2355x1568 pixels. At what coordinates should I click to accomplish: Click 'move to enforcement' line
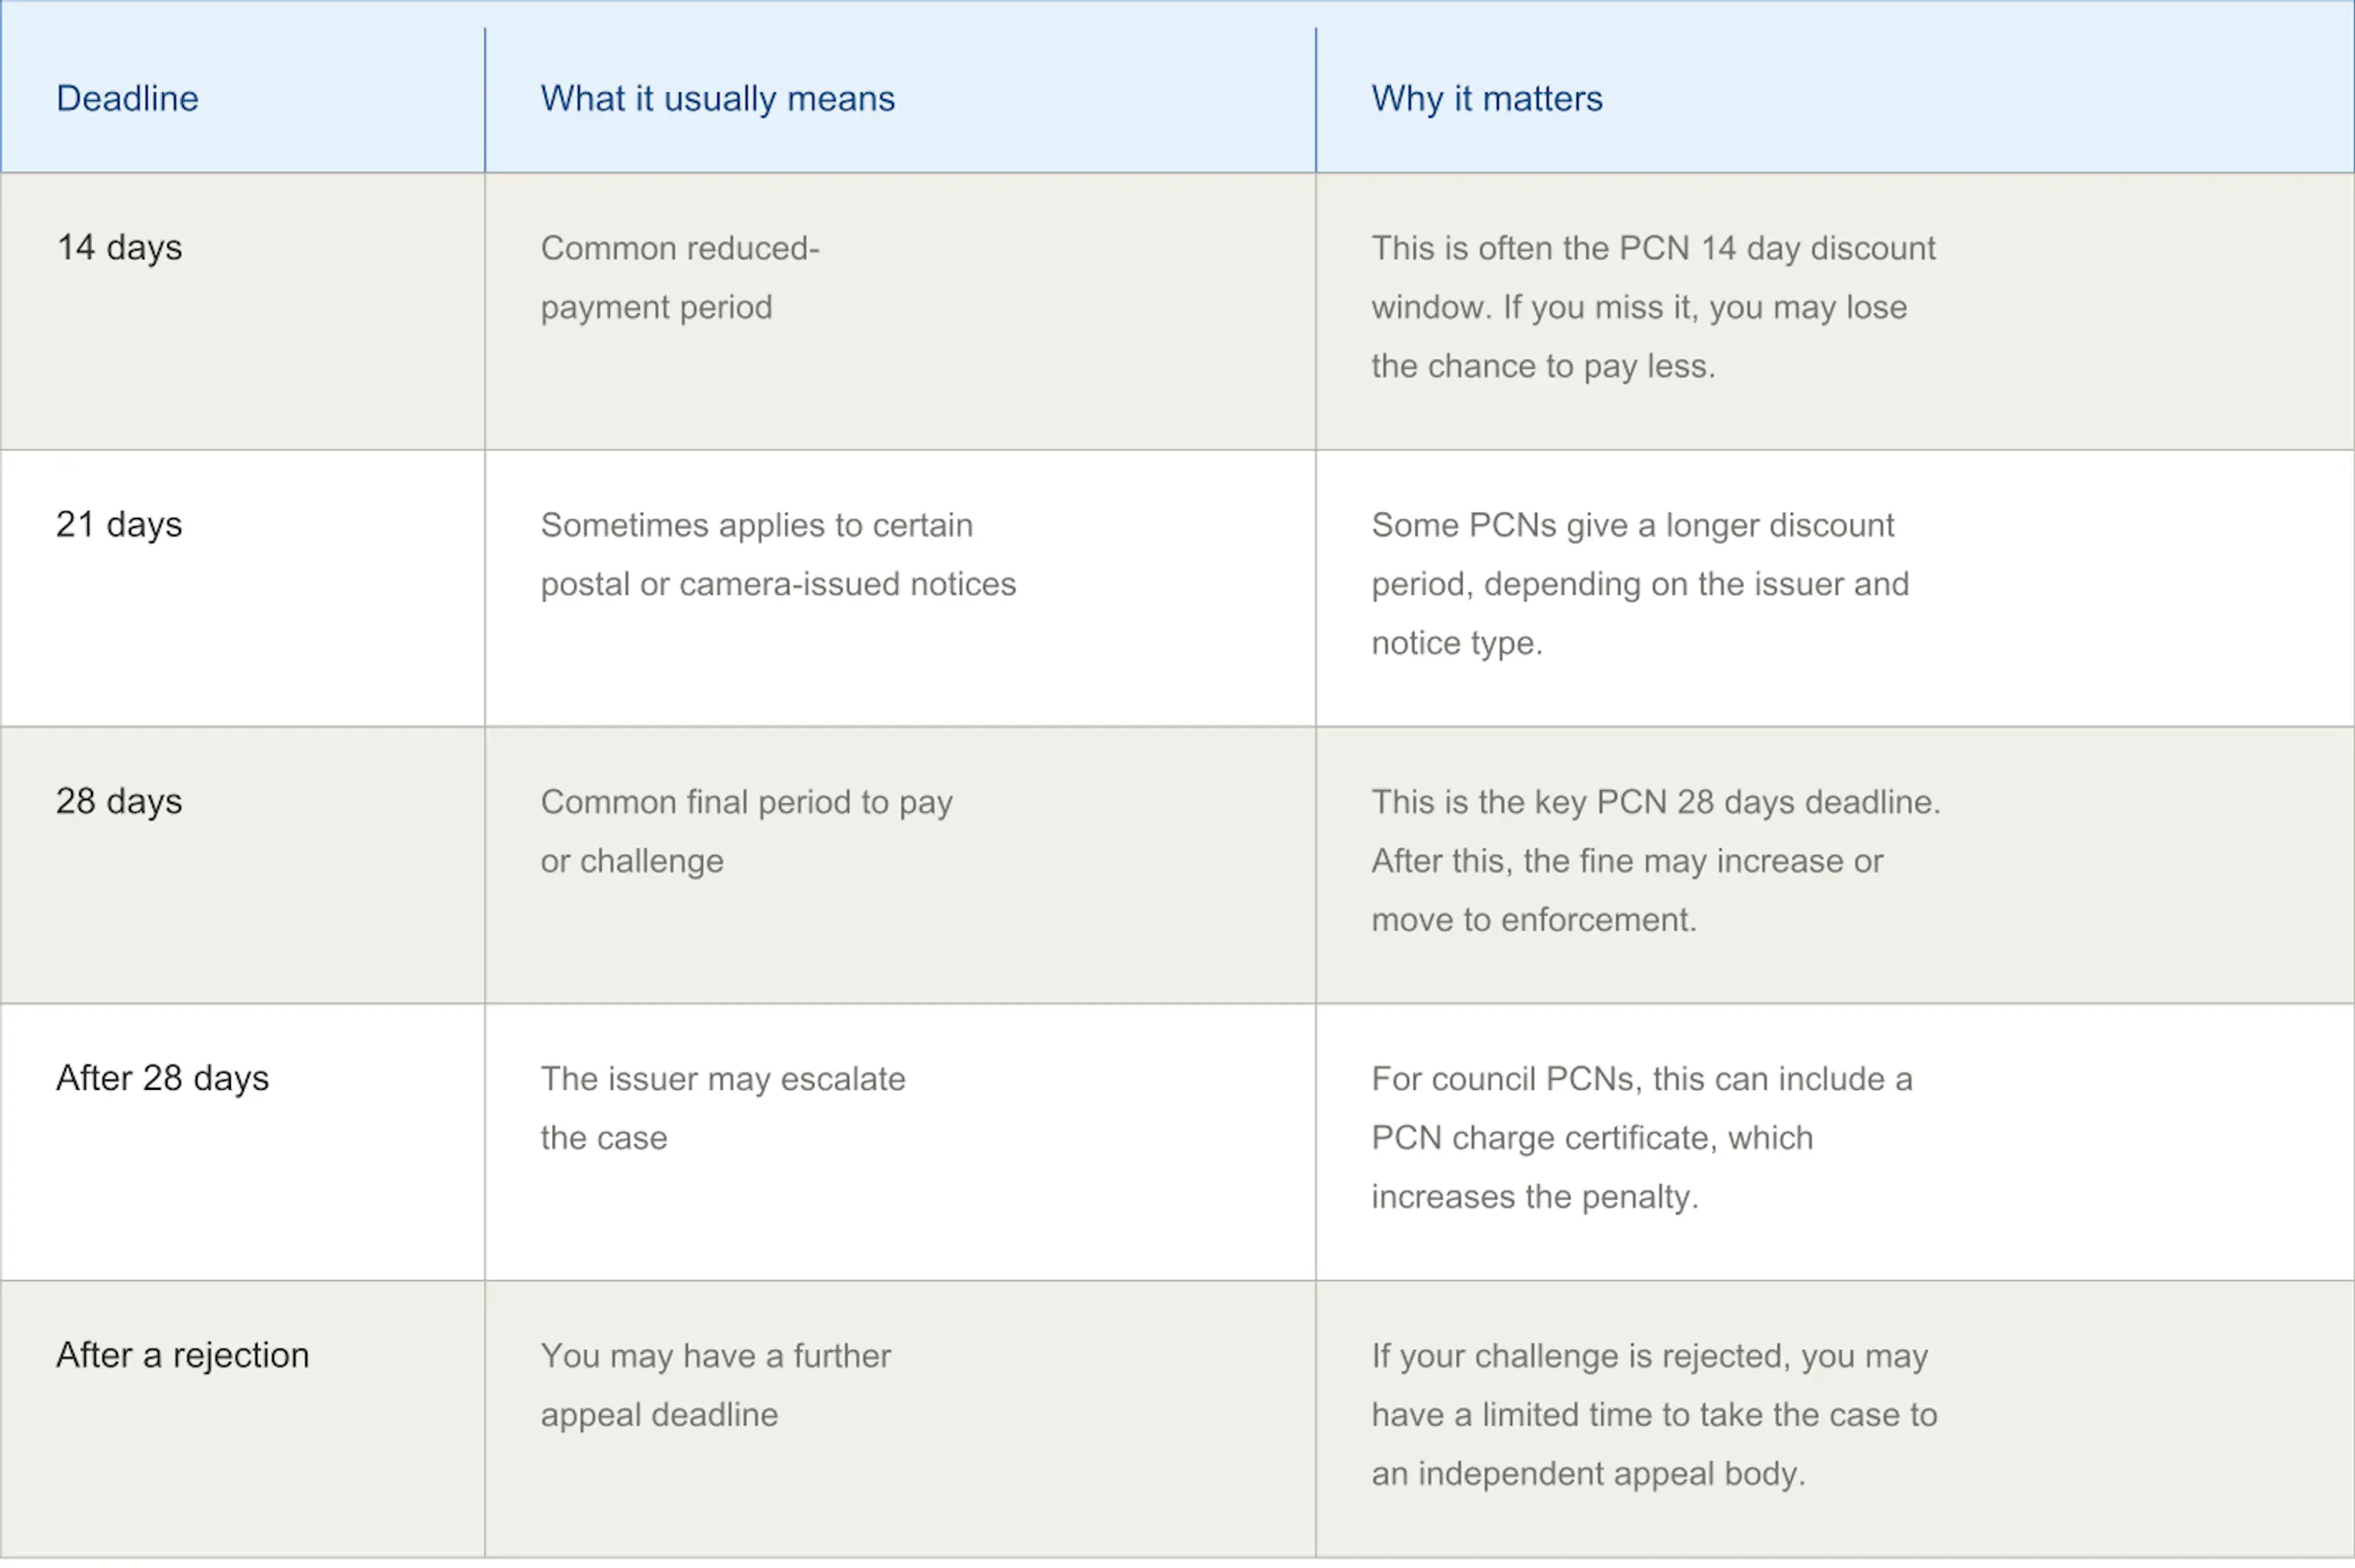1534,919
